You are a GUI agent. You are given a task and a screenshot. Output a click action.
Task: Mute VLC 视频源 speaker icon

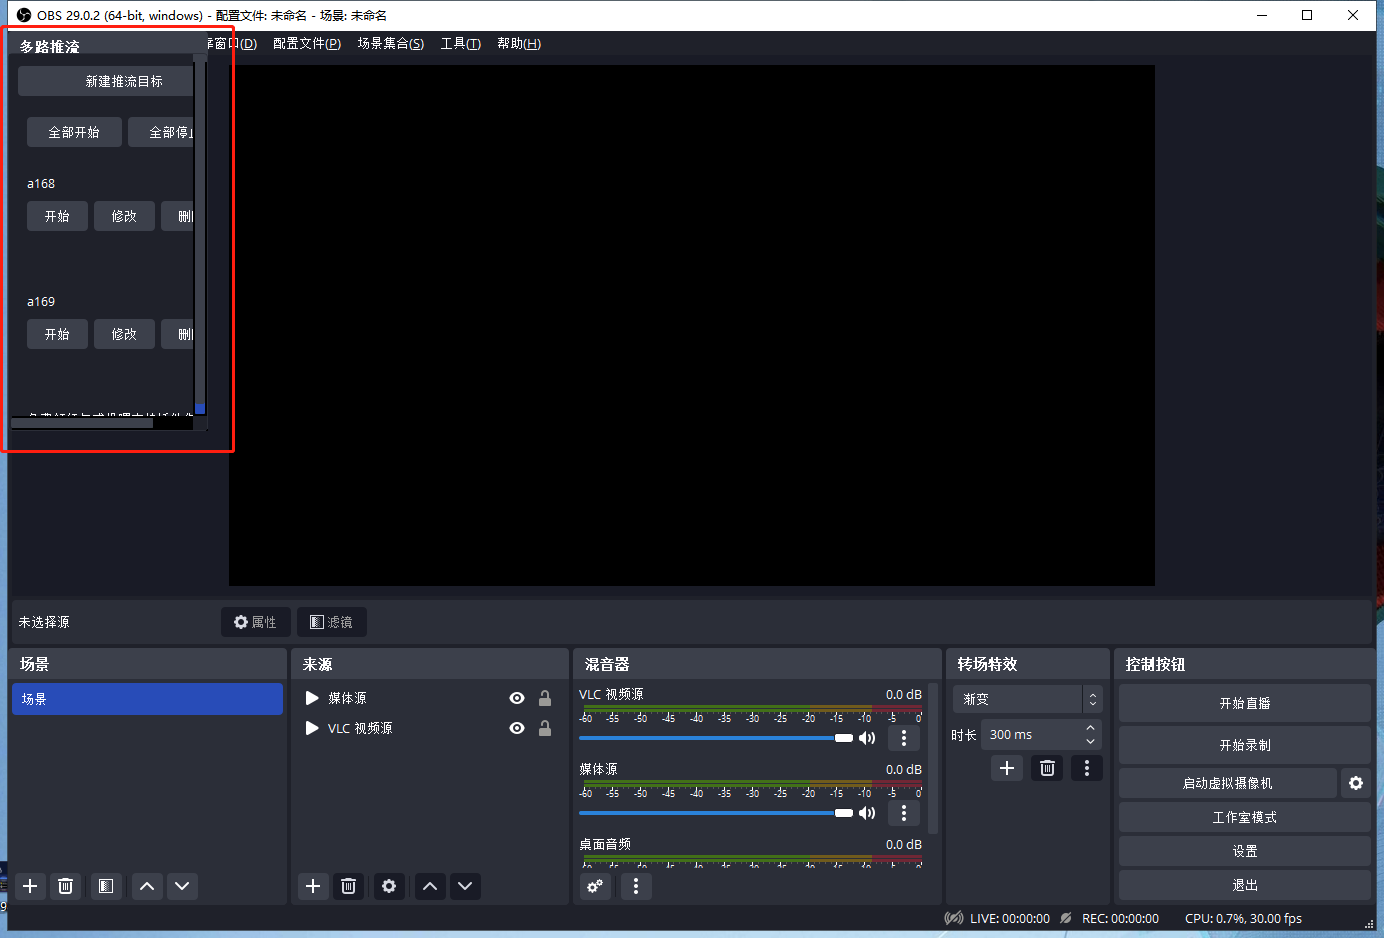click(867, 738)
